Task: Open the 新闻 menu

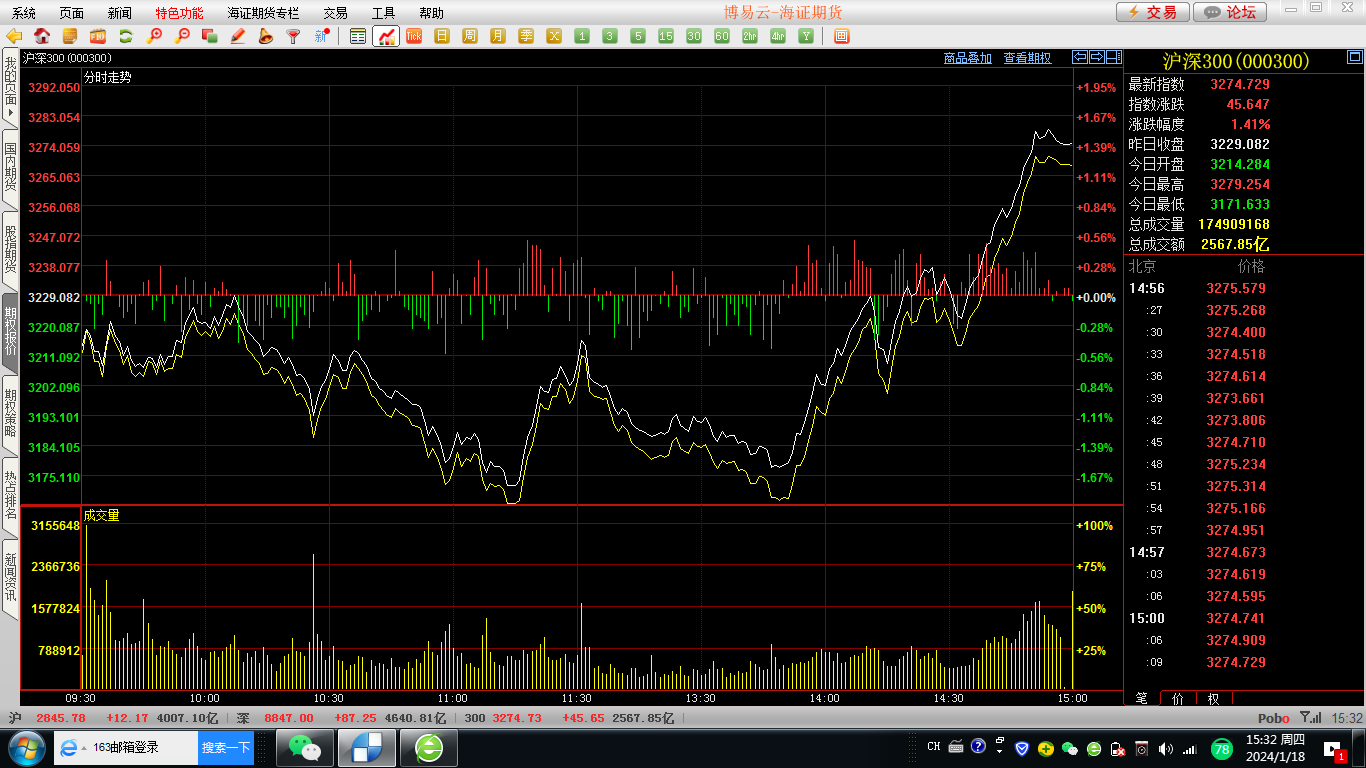Action: click(119, 13)
